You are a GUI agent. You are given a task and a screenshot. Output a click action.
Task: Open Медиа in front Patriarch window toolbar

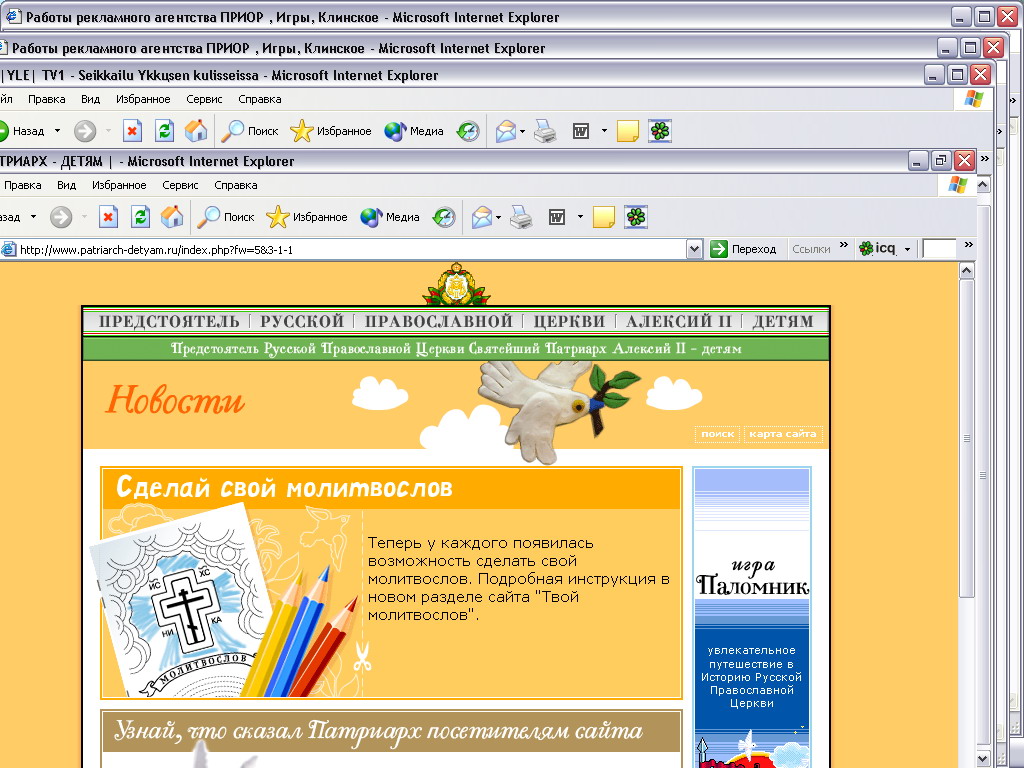coord(390,217)
